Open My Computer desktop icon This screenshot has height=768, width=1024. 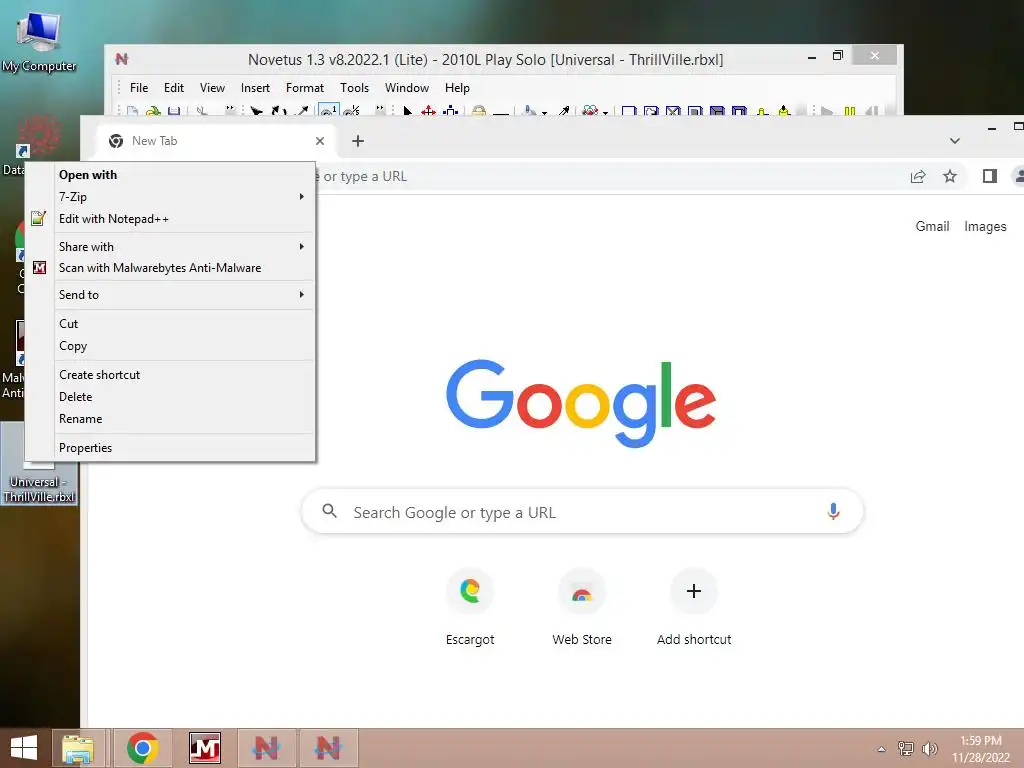[x=39, y=40]
